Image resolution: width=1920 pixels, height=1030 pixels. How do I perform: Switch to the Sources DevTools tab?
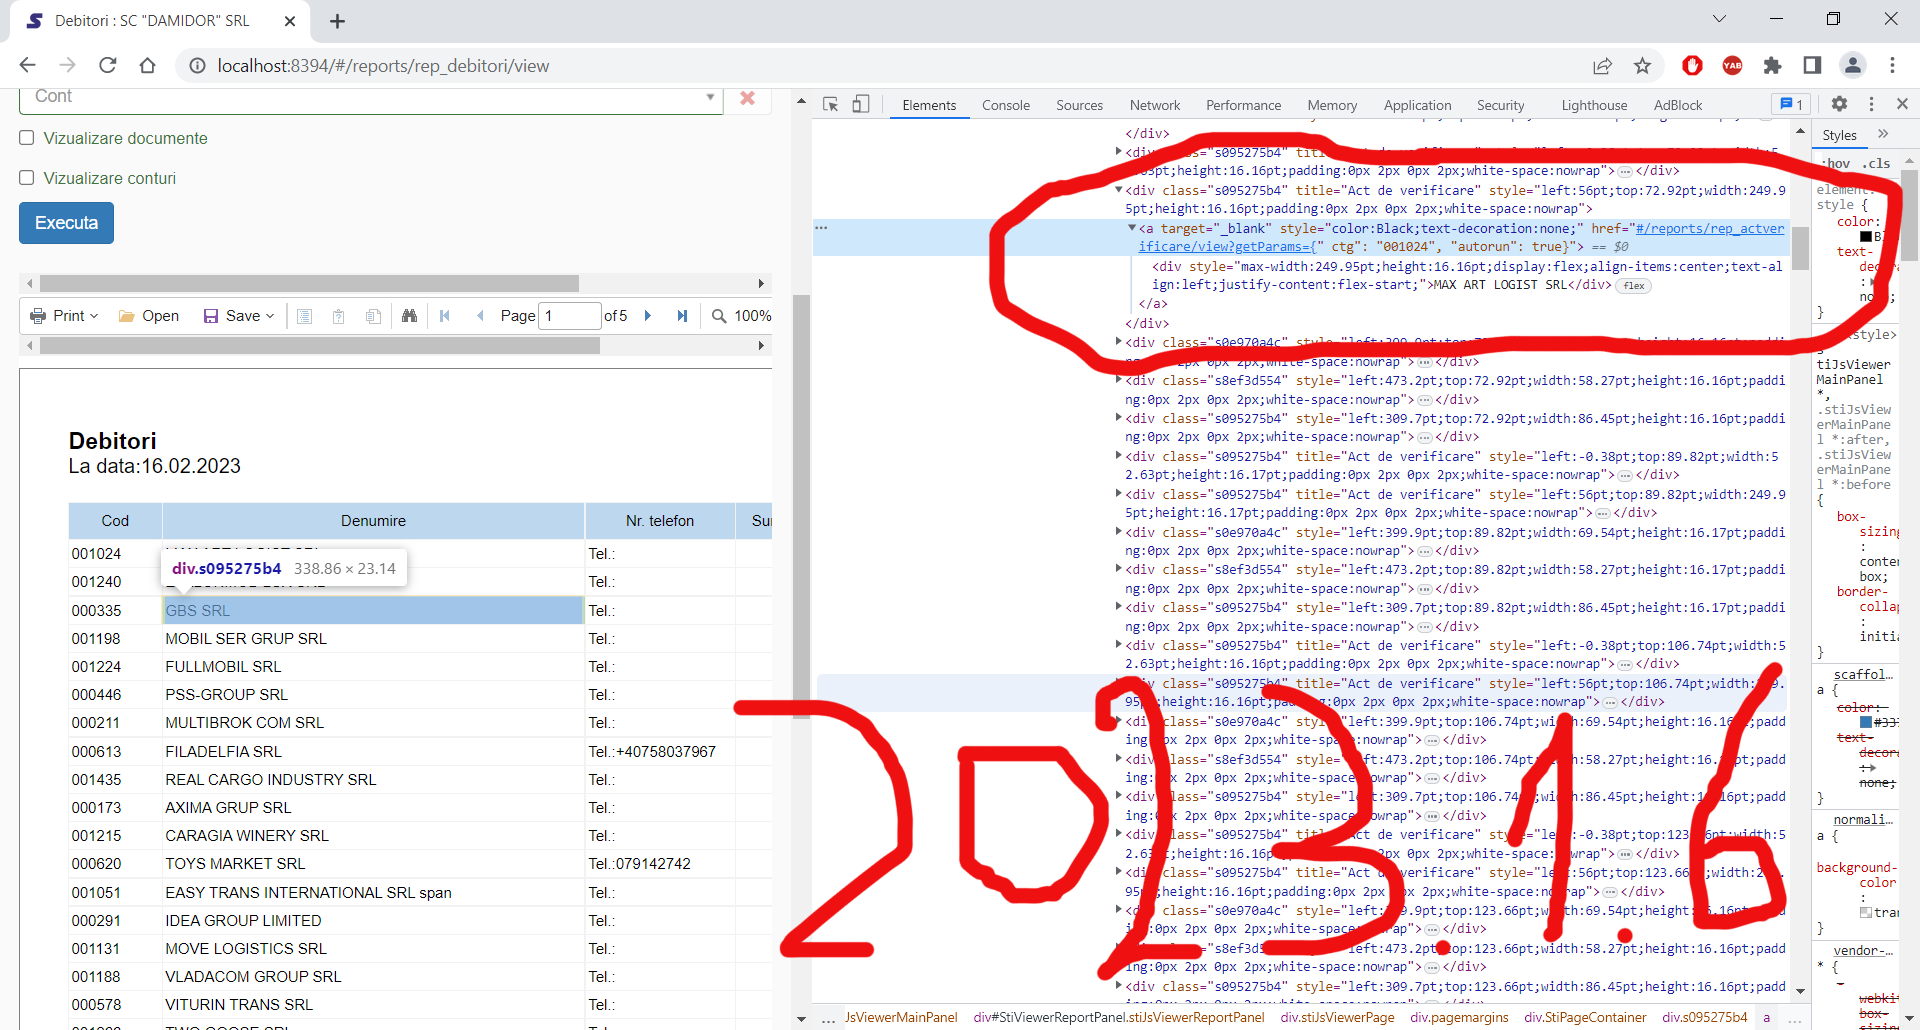[1079, 105]
